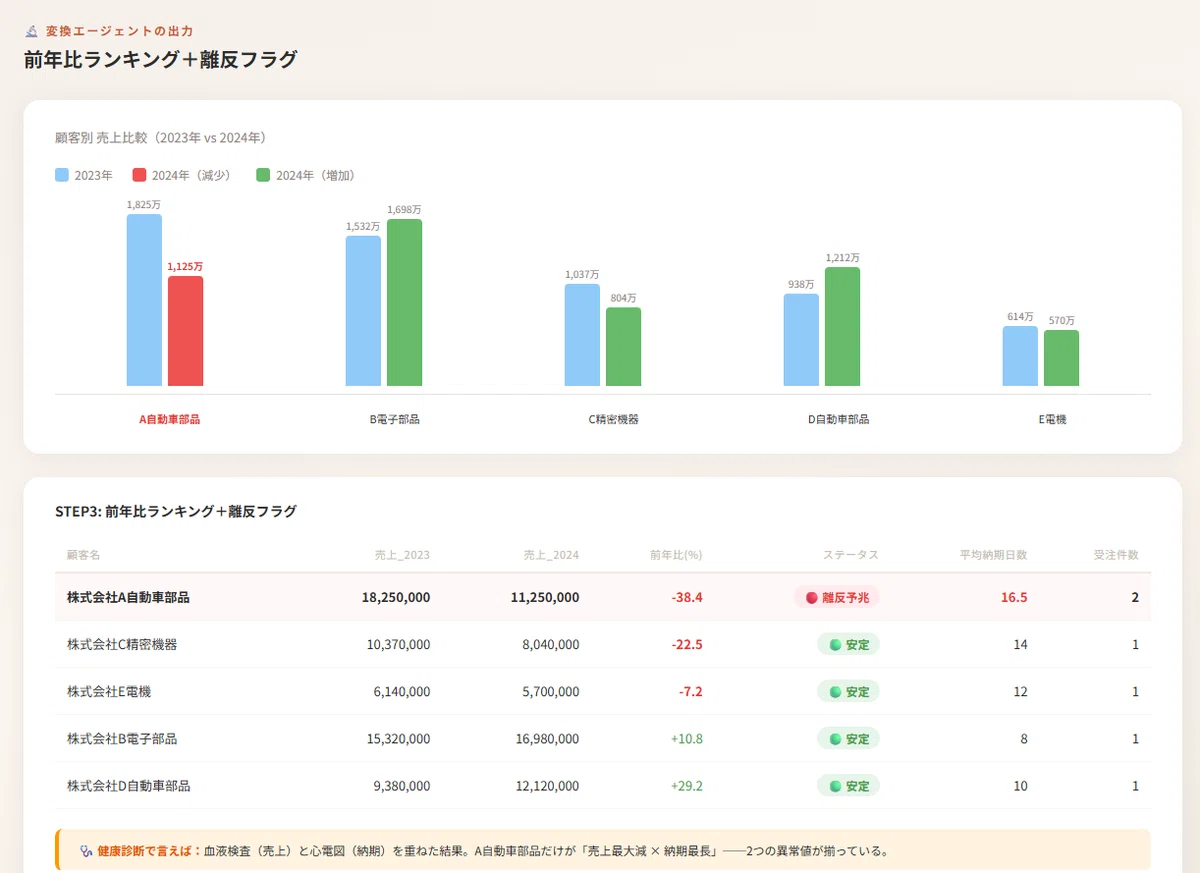Image resolution: width=1200 pixels, height=873 pixels.
Task: Sort by the 売上_2023 column header
Action: [402, 555]
